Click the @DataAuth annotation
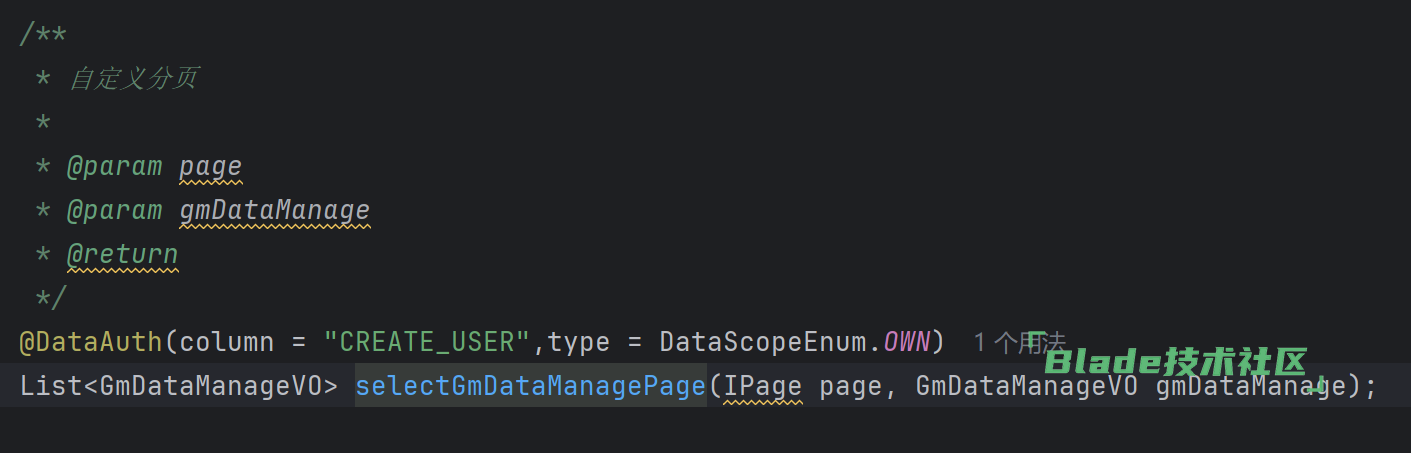The height and width of the screenshot is (453, 1411). (90, 342)
